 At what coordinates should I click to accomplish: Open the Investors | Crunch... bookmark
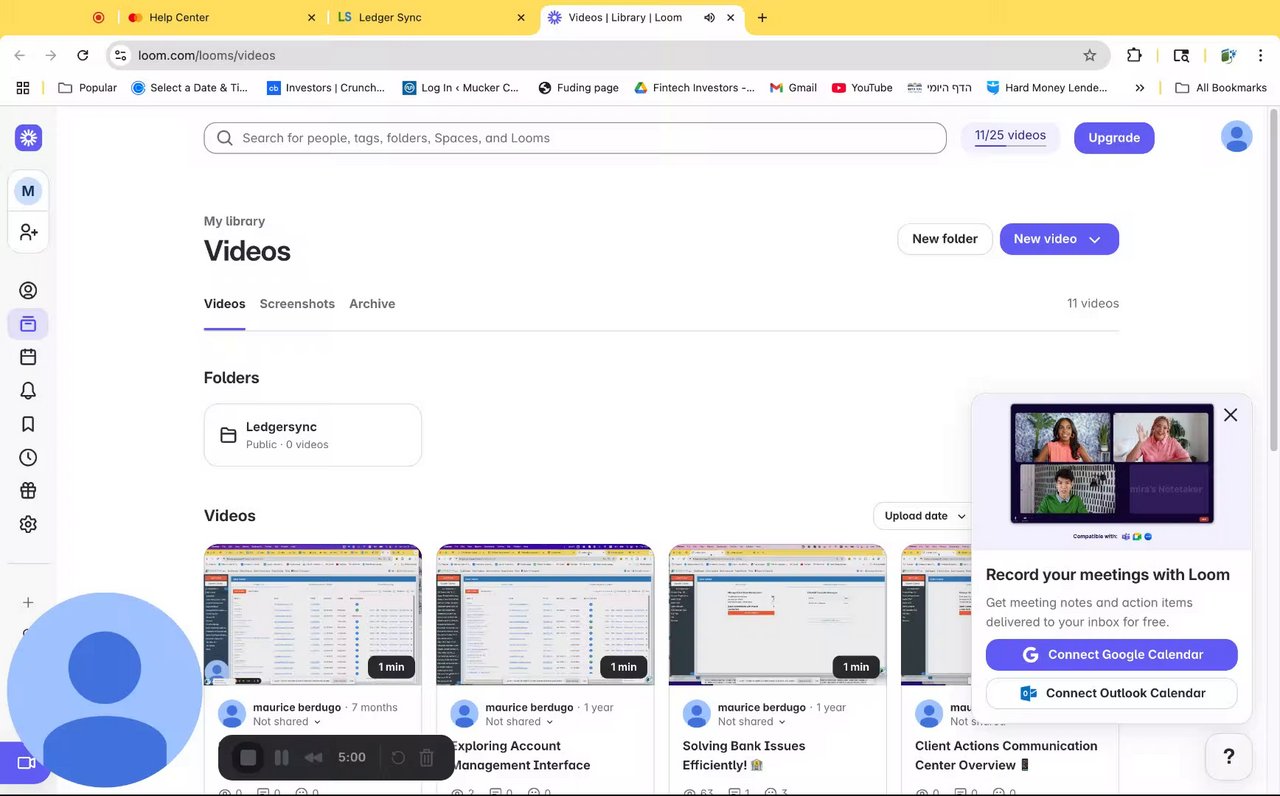point(326,88)
